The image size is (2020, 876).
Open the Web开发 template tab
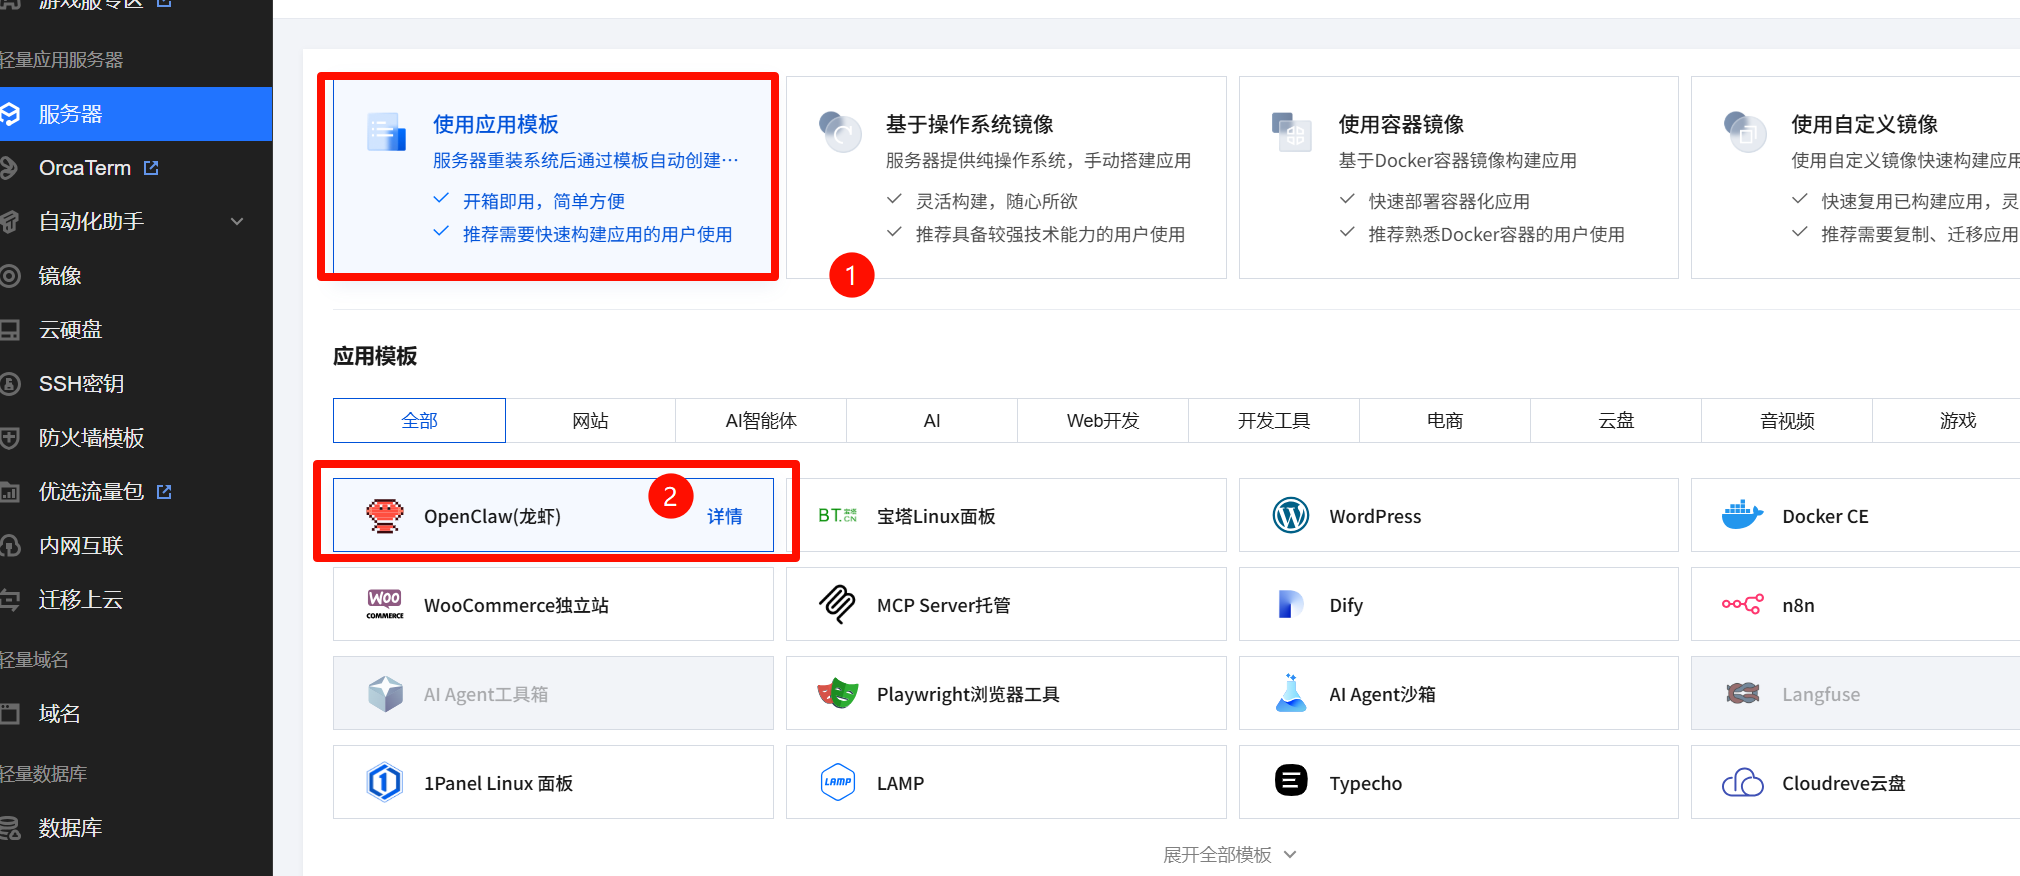(1103, 421)
